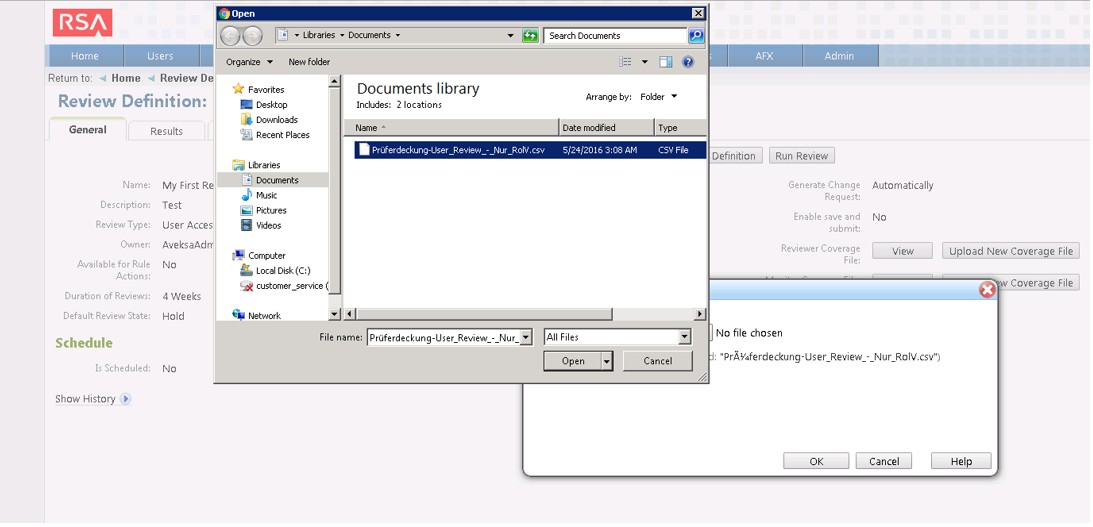
Task: Expand the Arrange by Folder dropdown
Action: click(659, 97)
